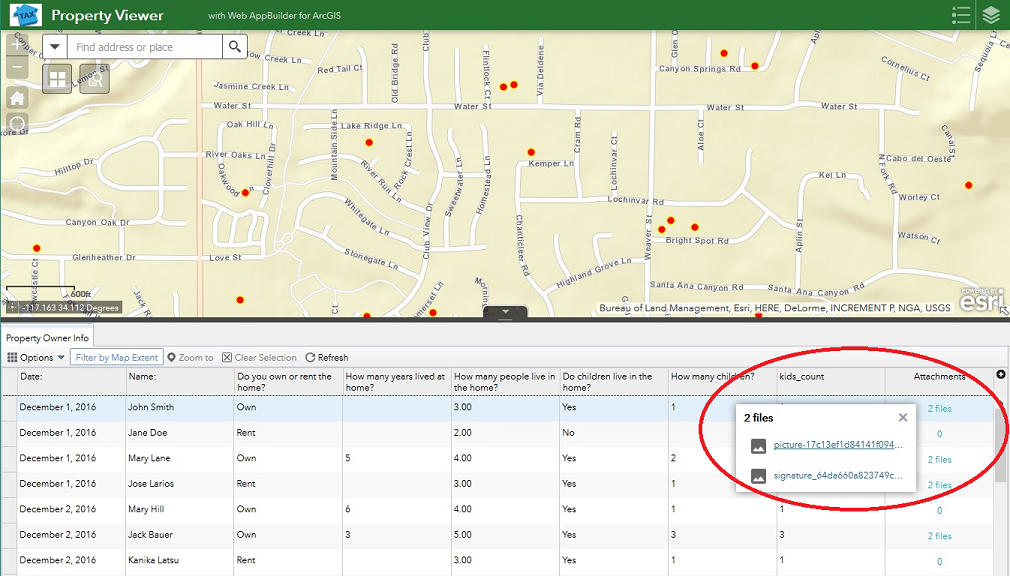Click the Refresh button in table toolbar
Image resolution: width=1010 pixels, height=576 pixels.
pyautogui.click(x=327, y=357)
